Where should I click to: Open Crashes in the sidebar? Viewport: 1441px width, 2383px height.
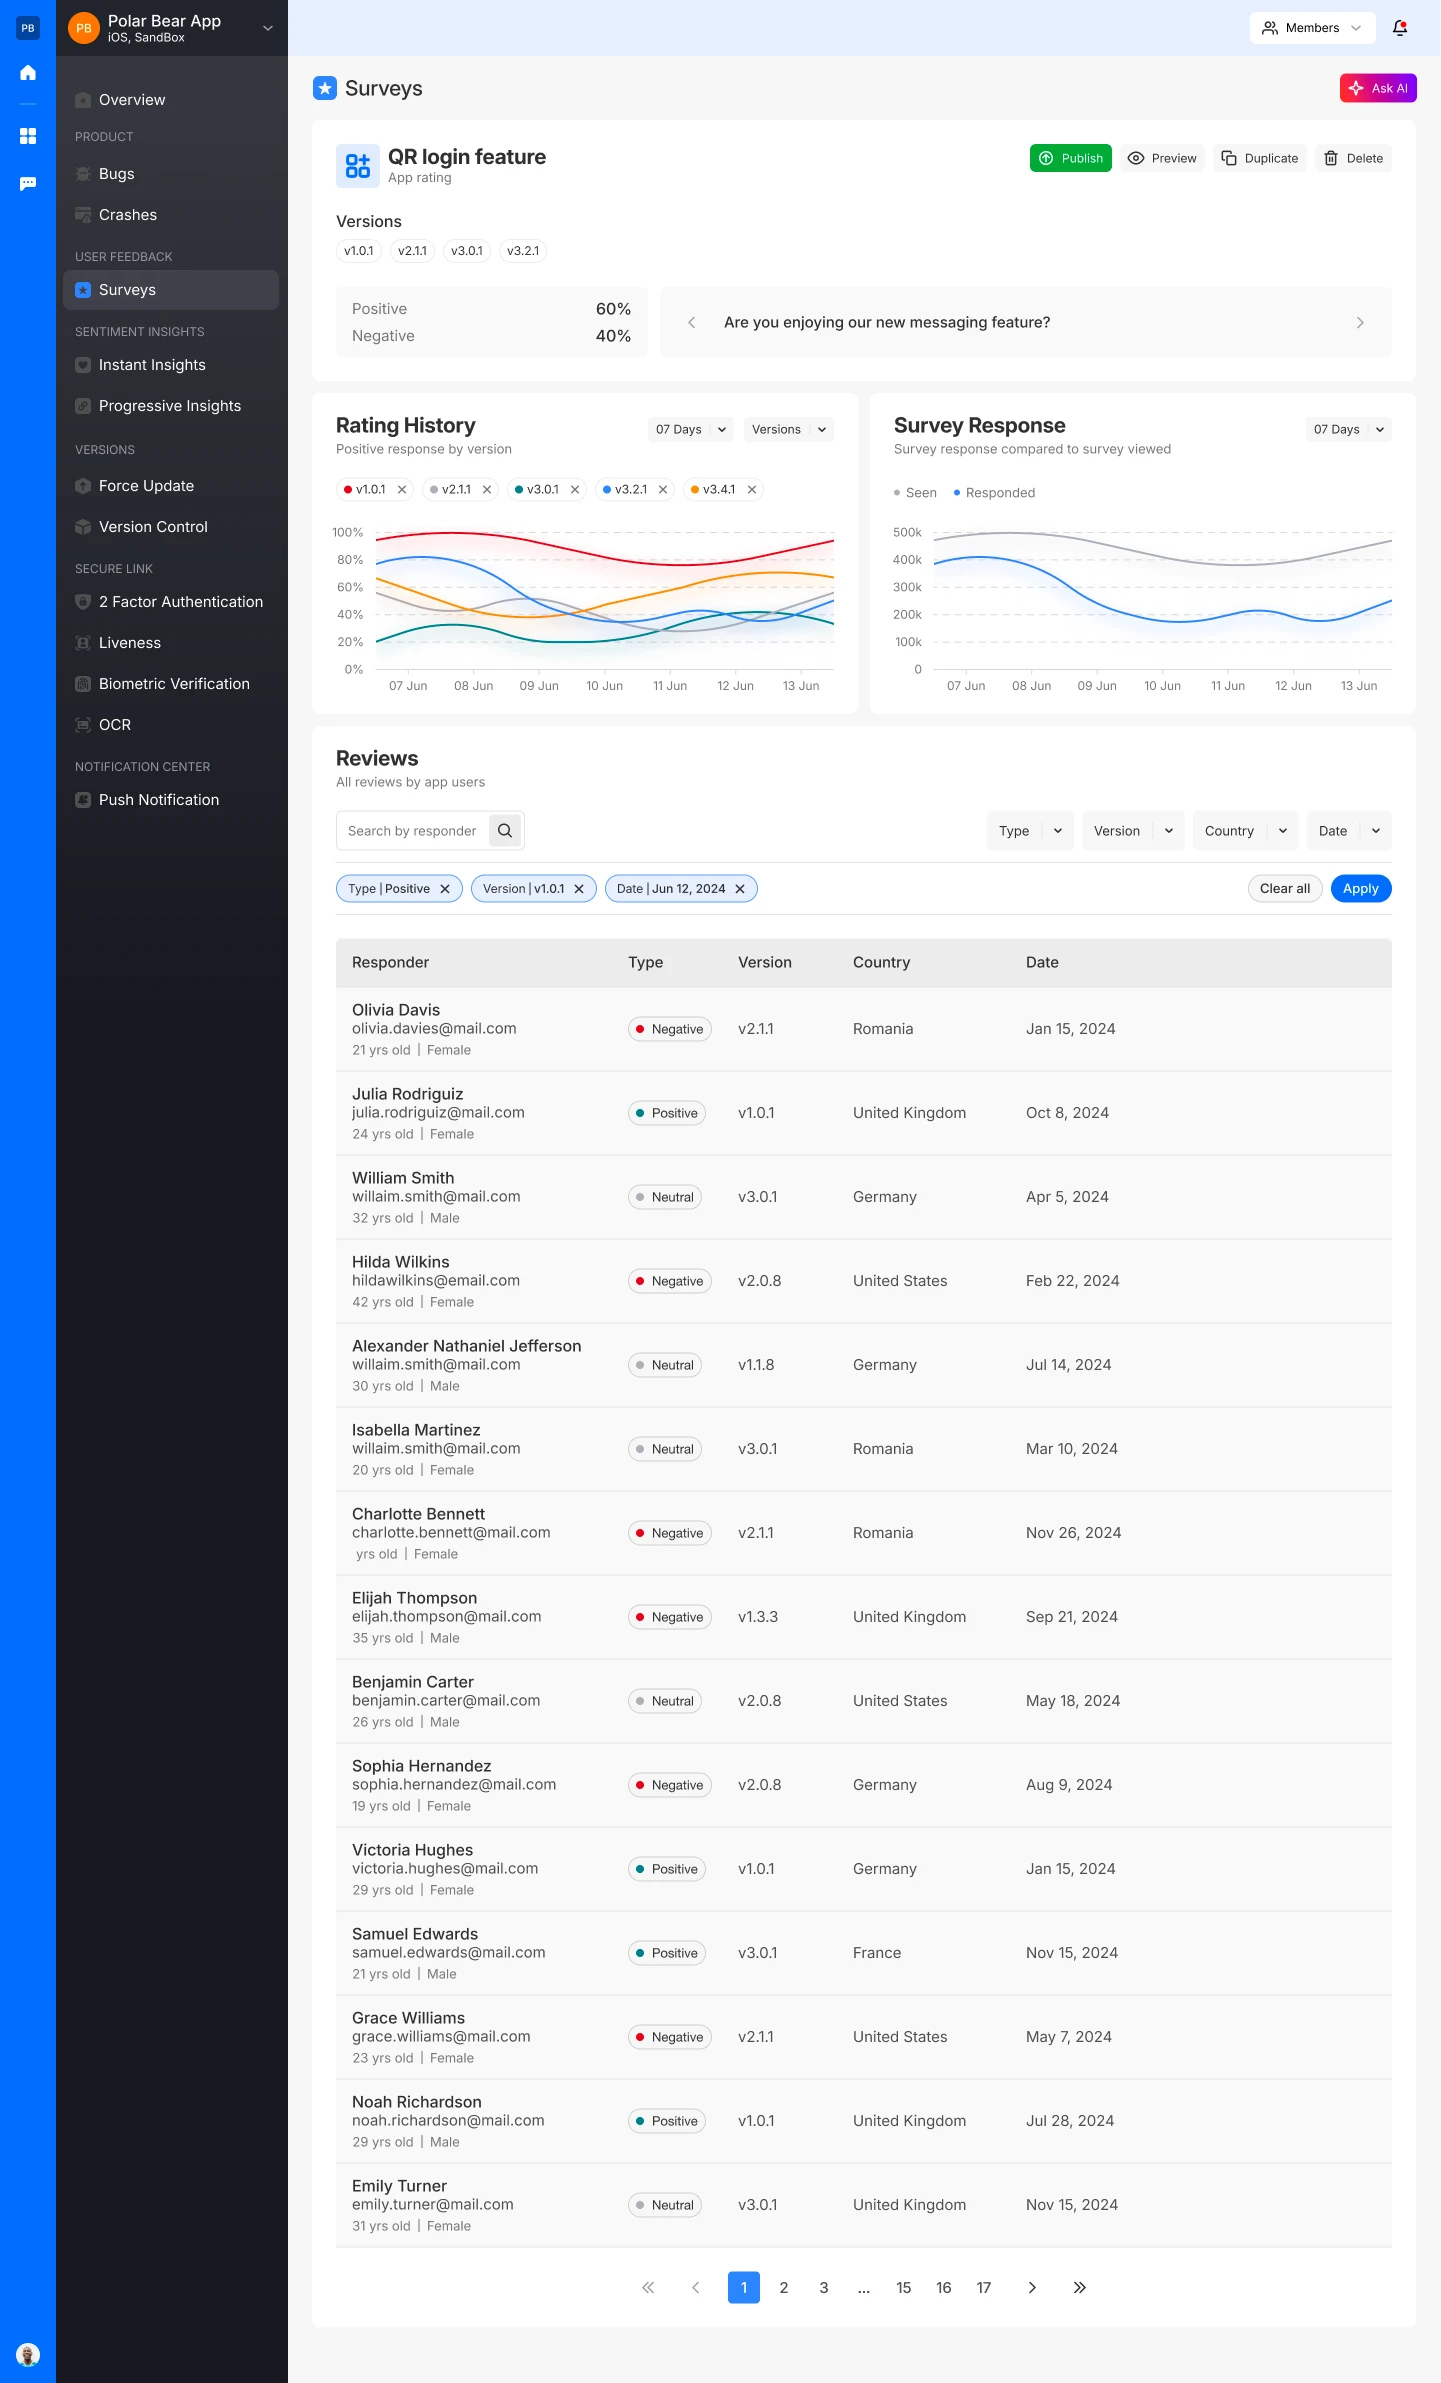128,215
